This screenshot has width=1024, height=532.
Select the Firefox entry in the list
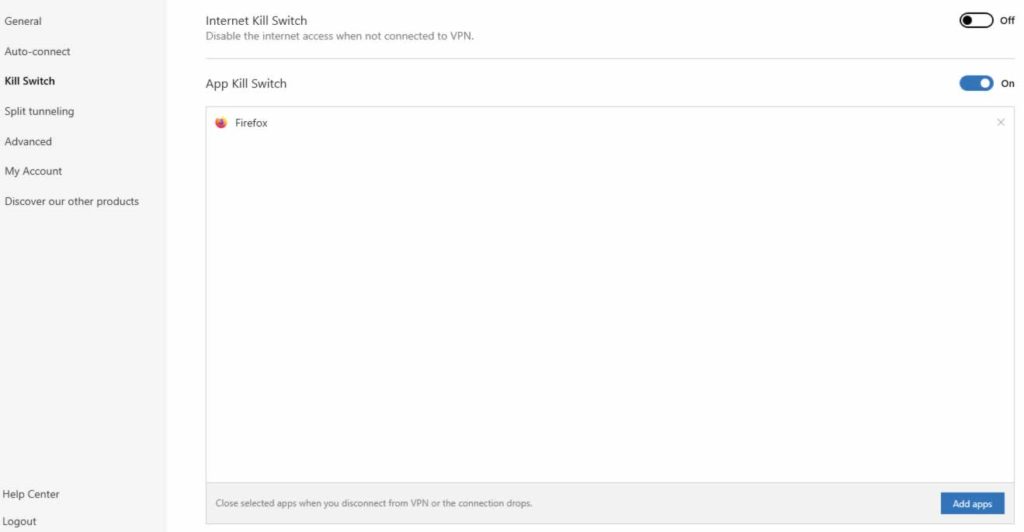(x=609, y=123)
